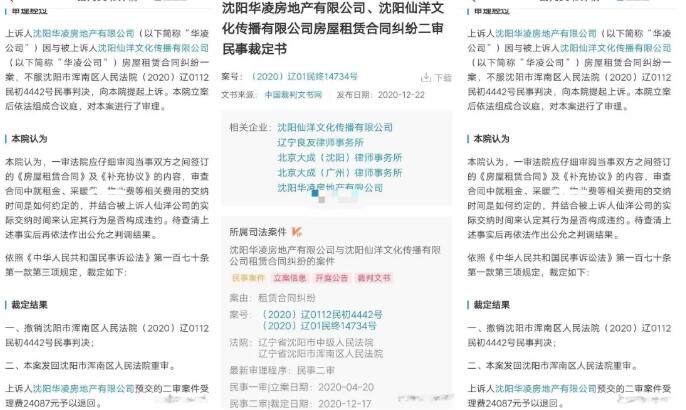Select the 裁判文书 tag
This screenshot has width=686, height=410.
pyautogui.click(x=374, y=278)
